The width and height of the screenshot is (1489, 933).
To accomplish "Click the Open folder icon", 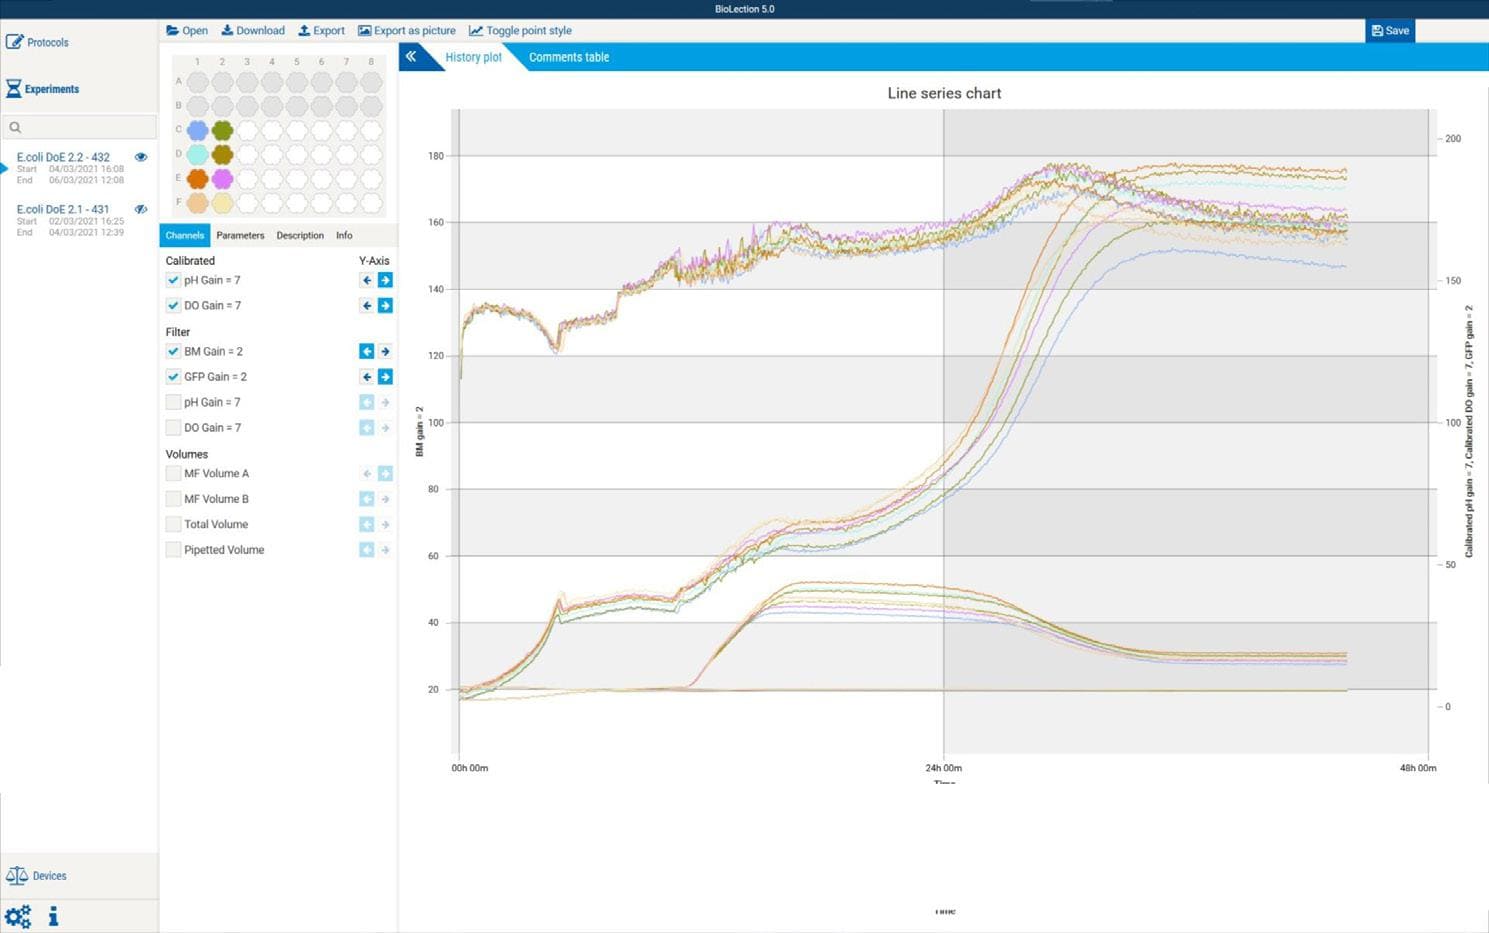I will click(172, 31).
